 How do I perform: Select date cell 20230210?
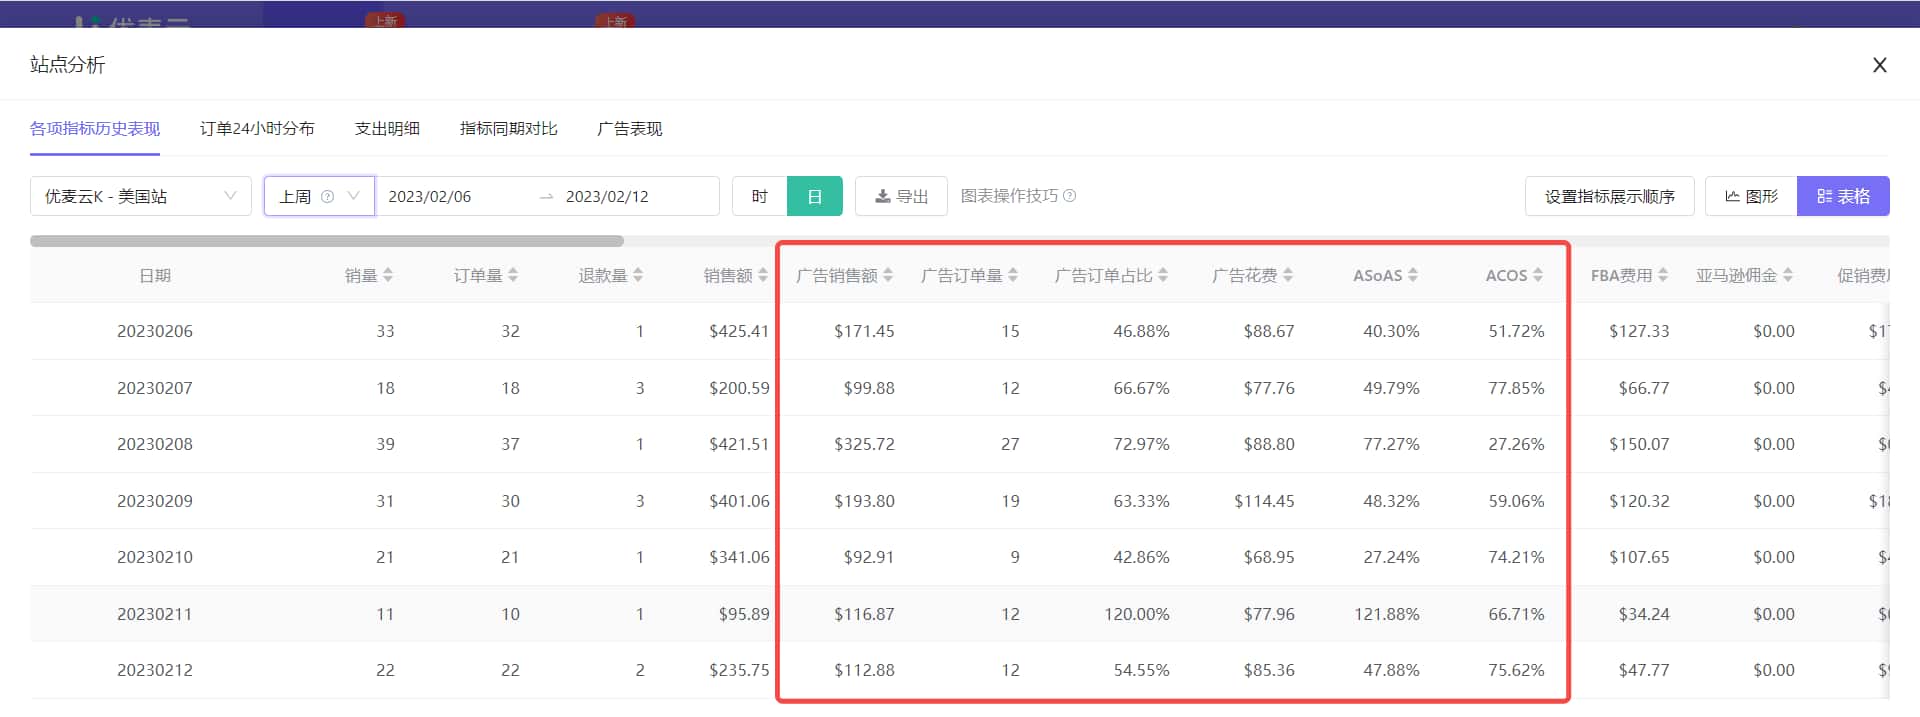click(x=155, y=557)
